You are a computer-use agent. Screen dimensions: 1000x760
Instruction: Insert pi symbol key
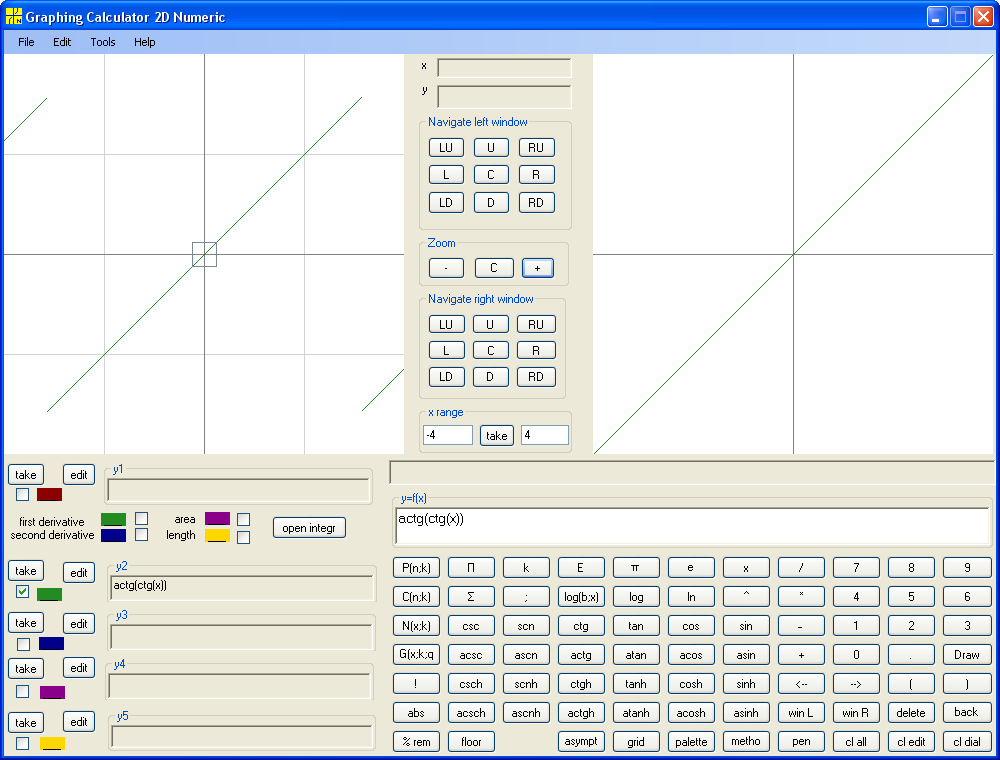[636, 567]
